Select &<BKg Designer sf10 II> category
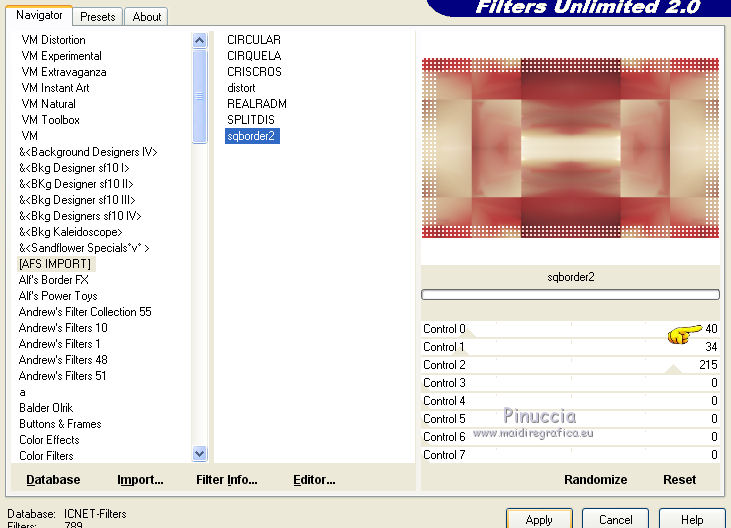Viewport: 731px width, 528px height. click(76, 184)
